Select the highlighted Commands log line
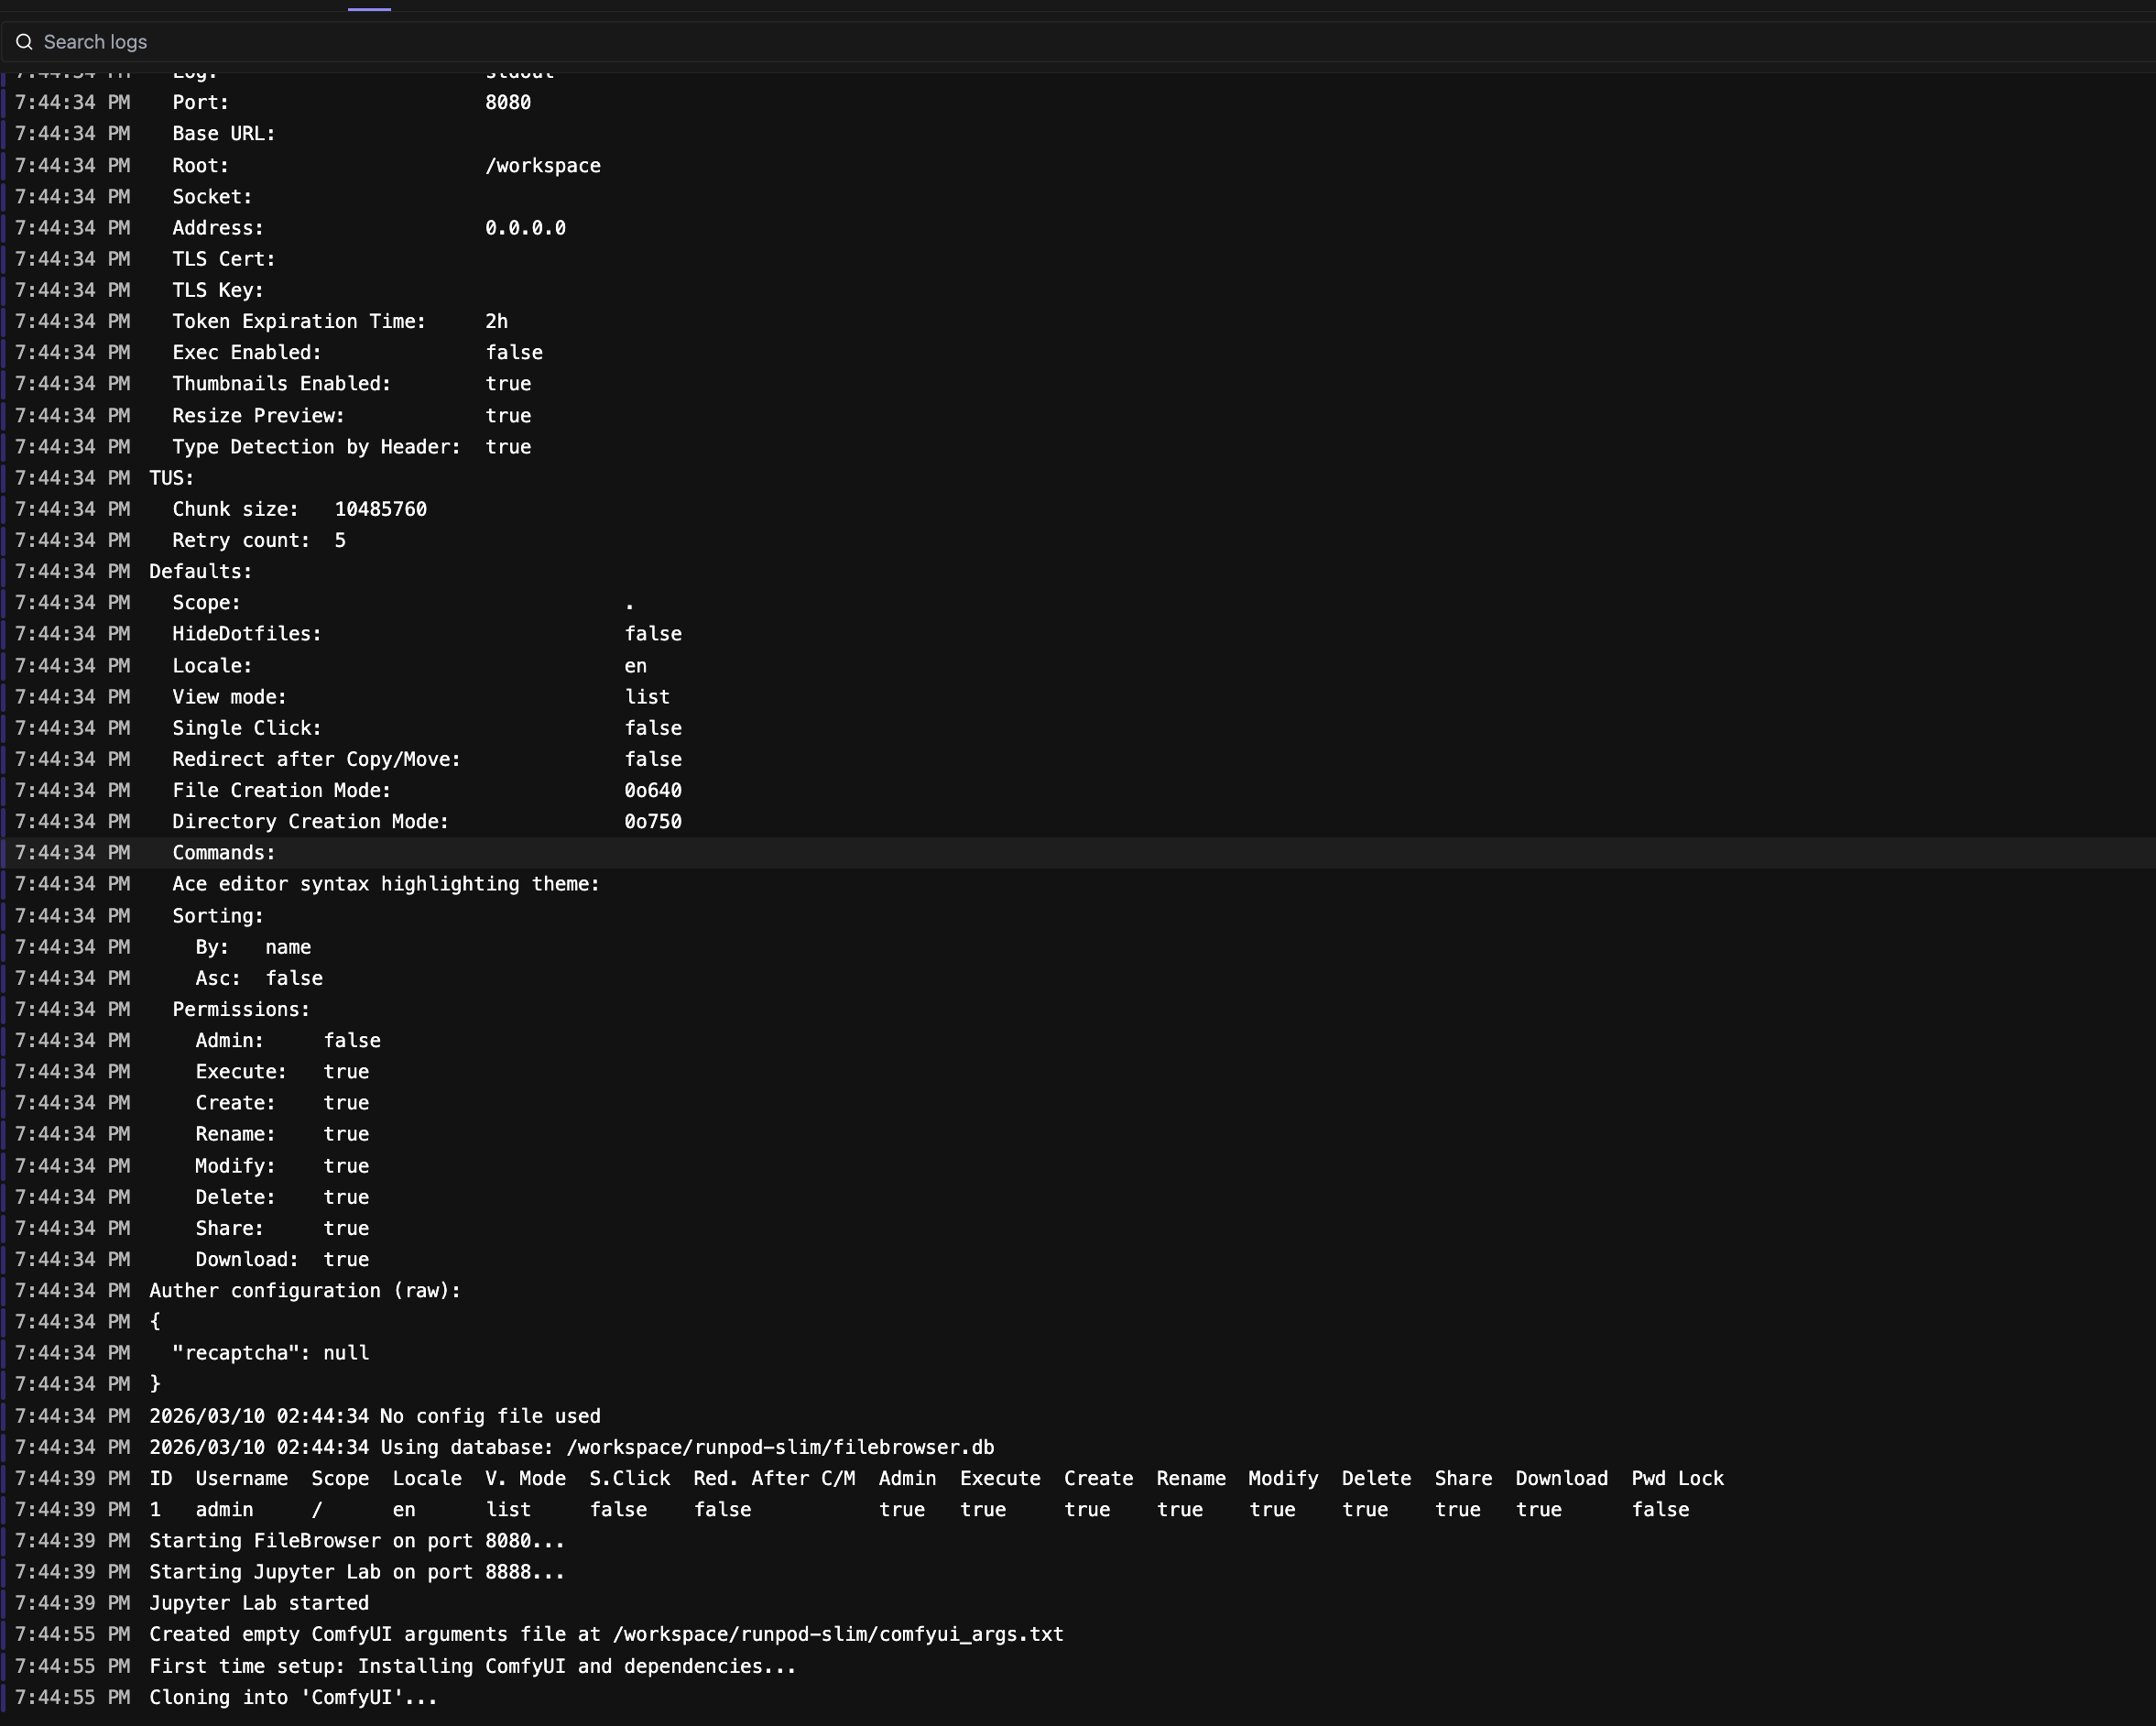 (x=223, y=853)
